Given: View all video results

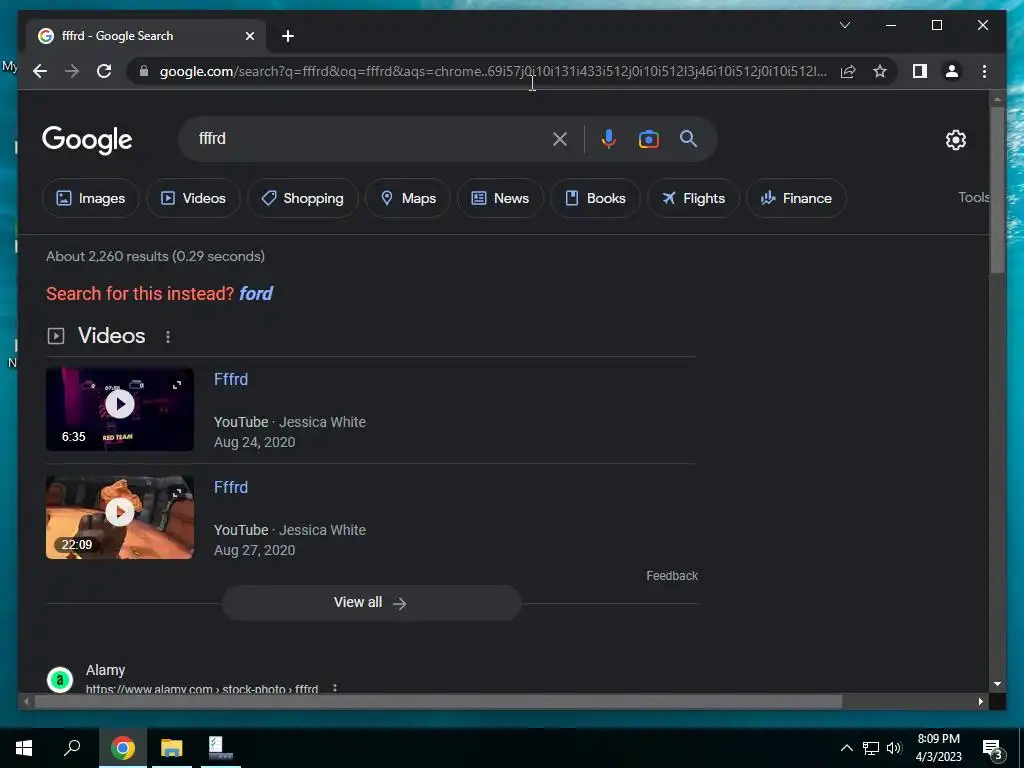Looking at the screenshot, I should 371,603.
